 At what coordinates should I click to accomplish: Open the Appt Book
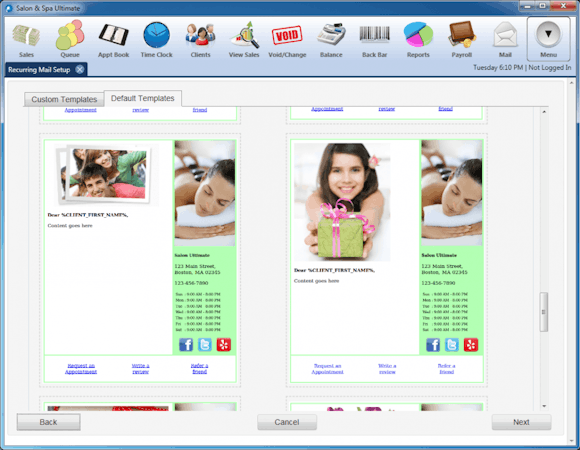click(114, 40)
